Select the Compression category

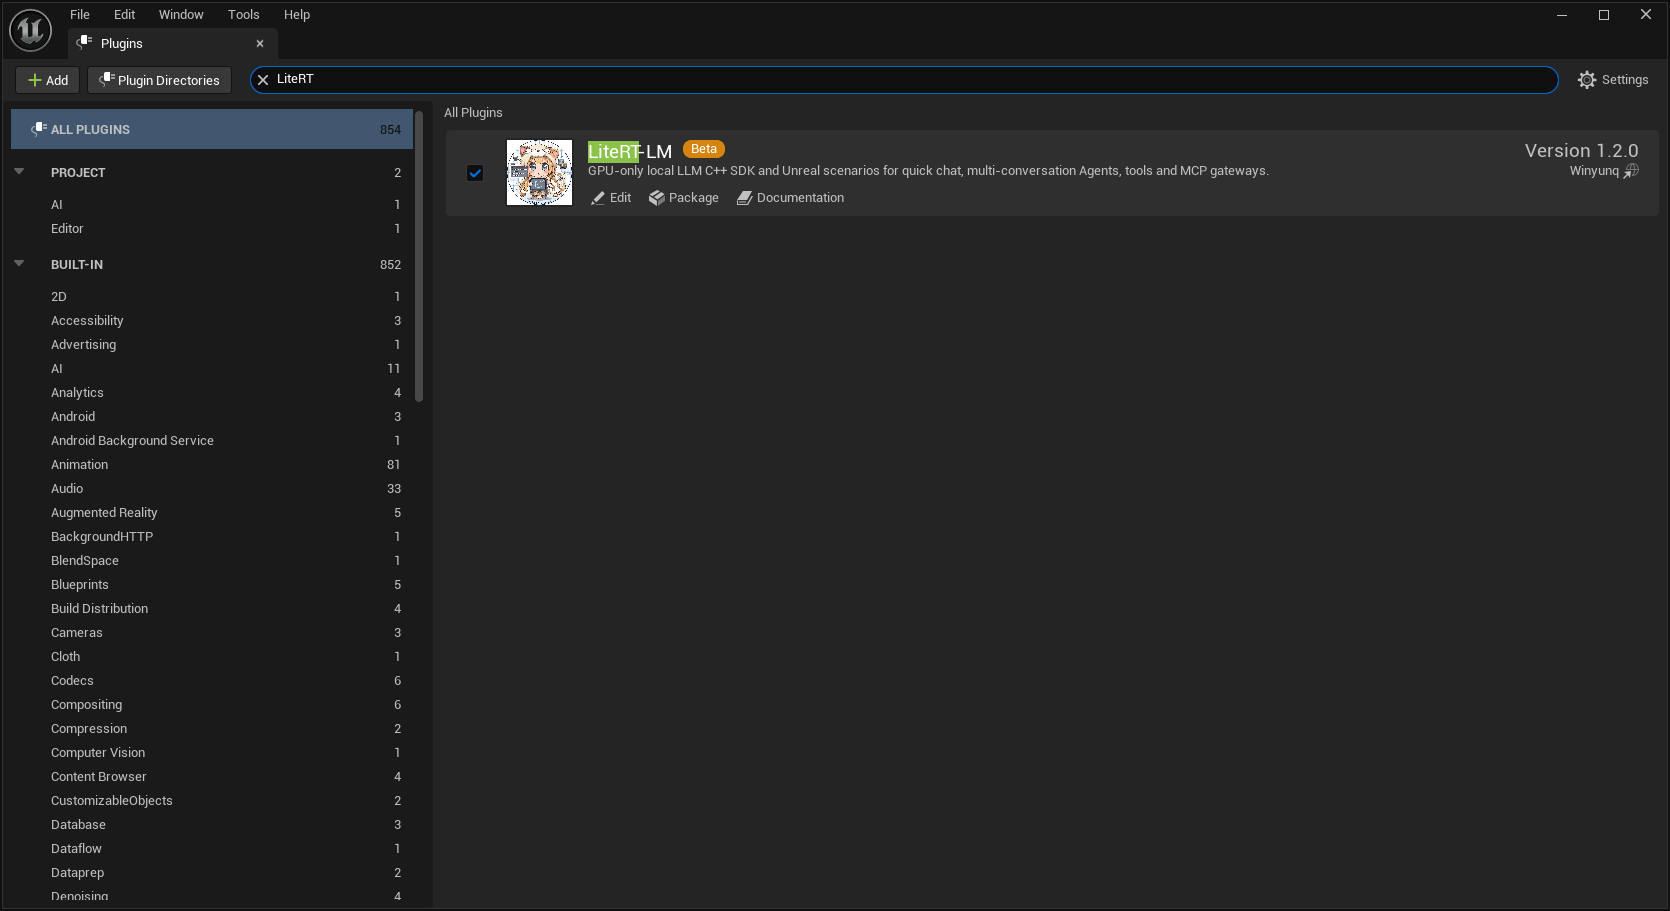212,728
